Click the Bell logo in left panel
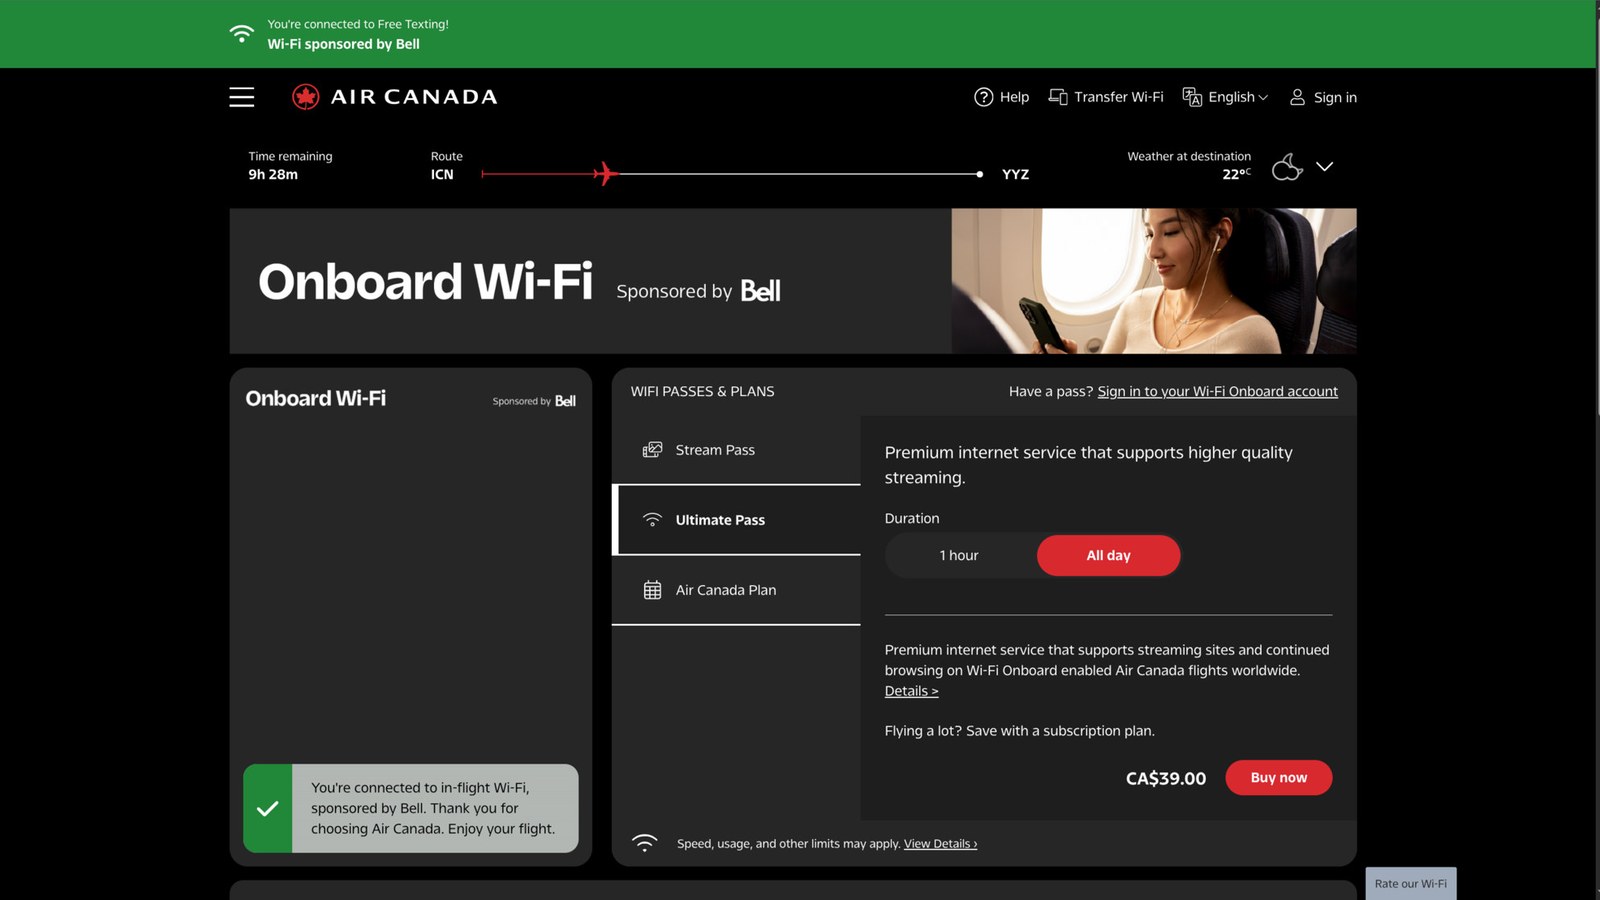Image resolution: width=1600 pixels, height=900 pixels. point(565,401)
